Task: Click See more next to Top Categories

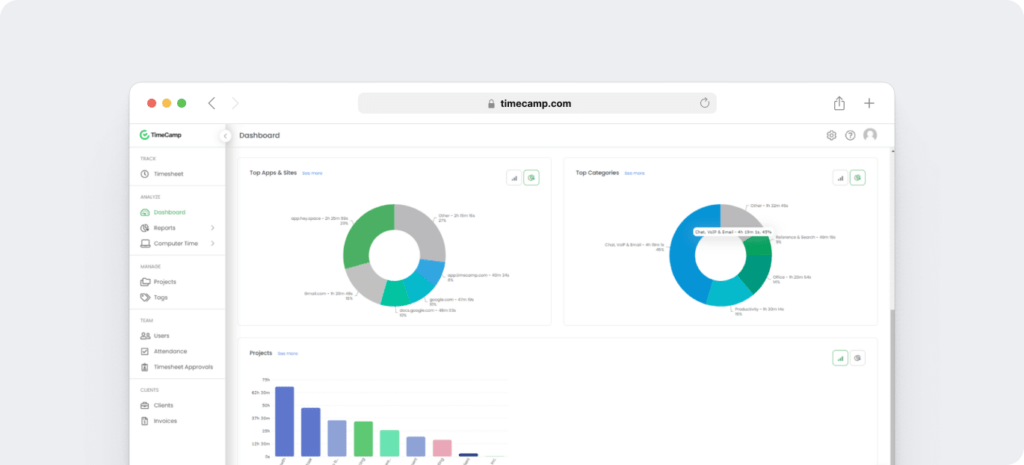Action: (634, 174)
